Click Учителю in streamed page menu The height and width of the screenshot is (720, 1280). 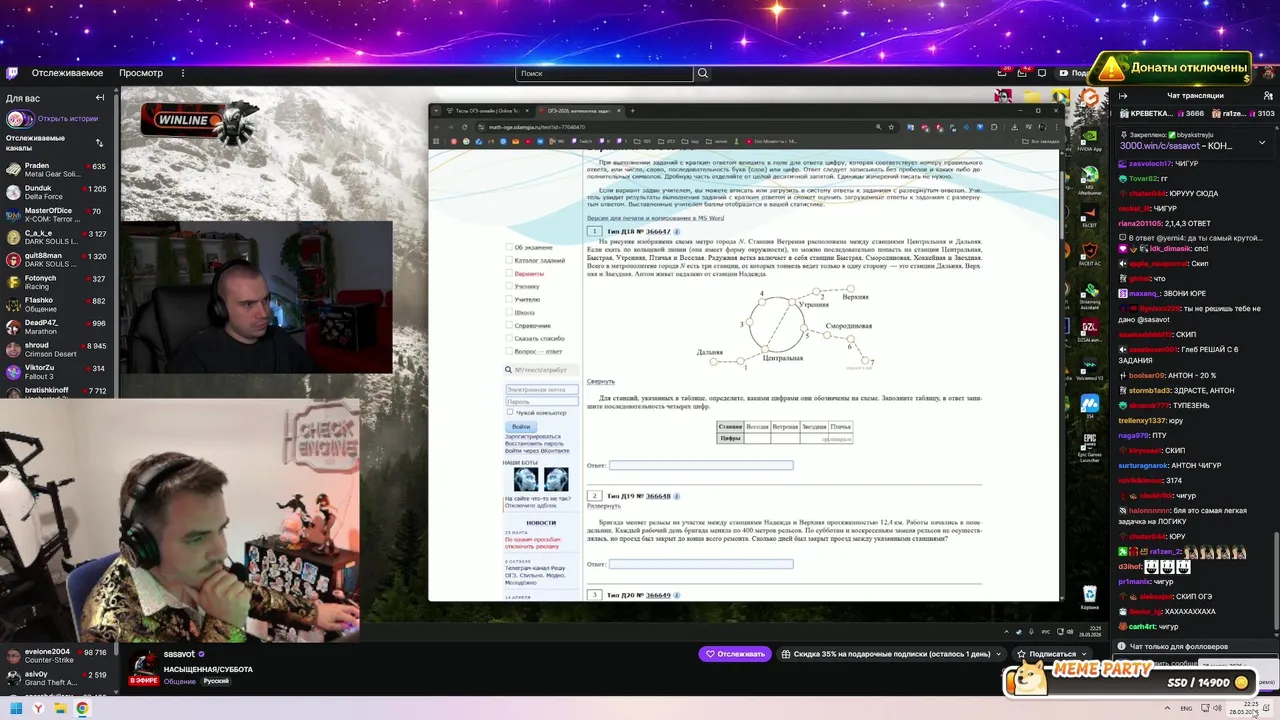click(x=527, y=299)
